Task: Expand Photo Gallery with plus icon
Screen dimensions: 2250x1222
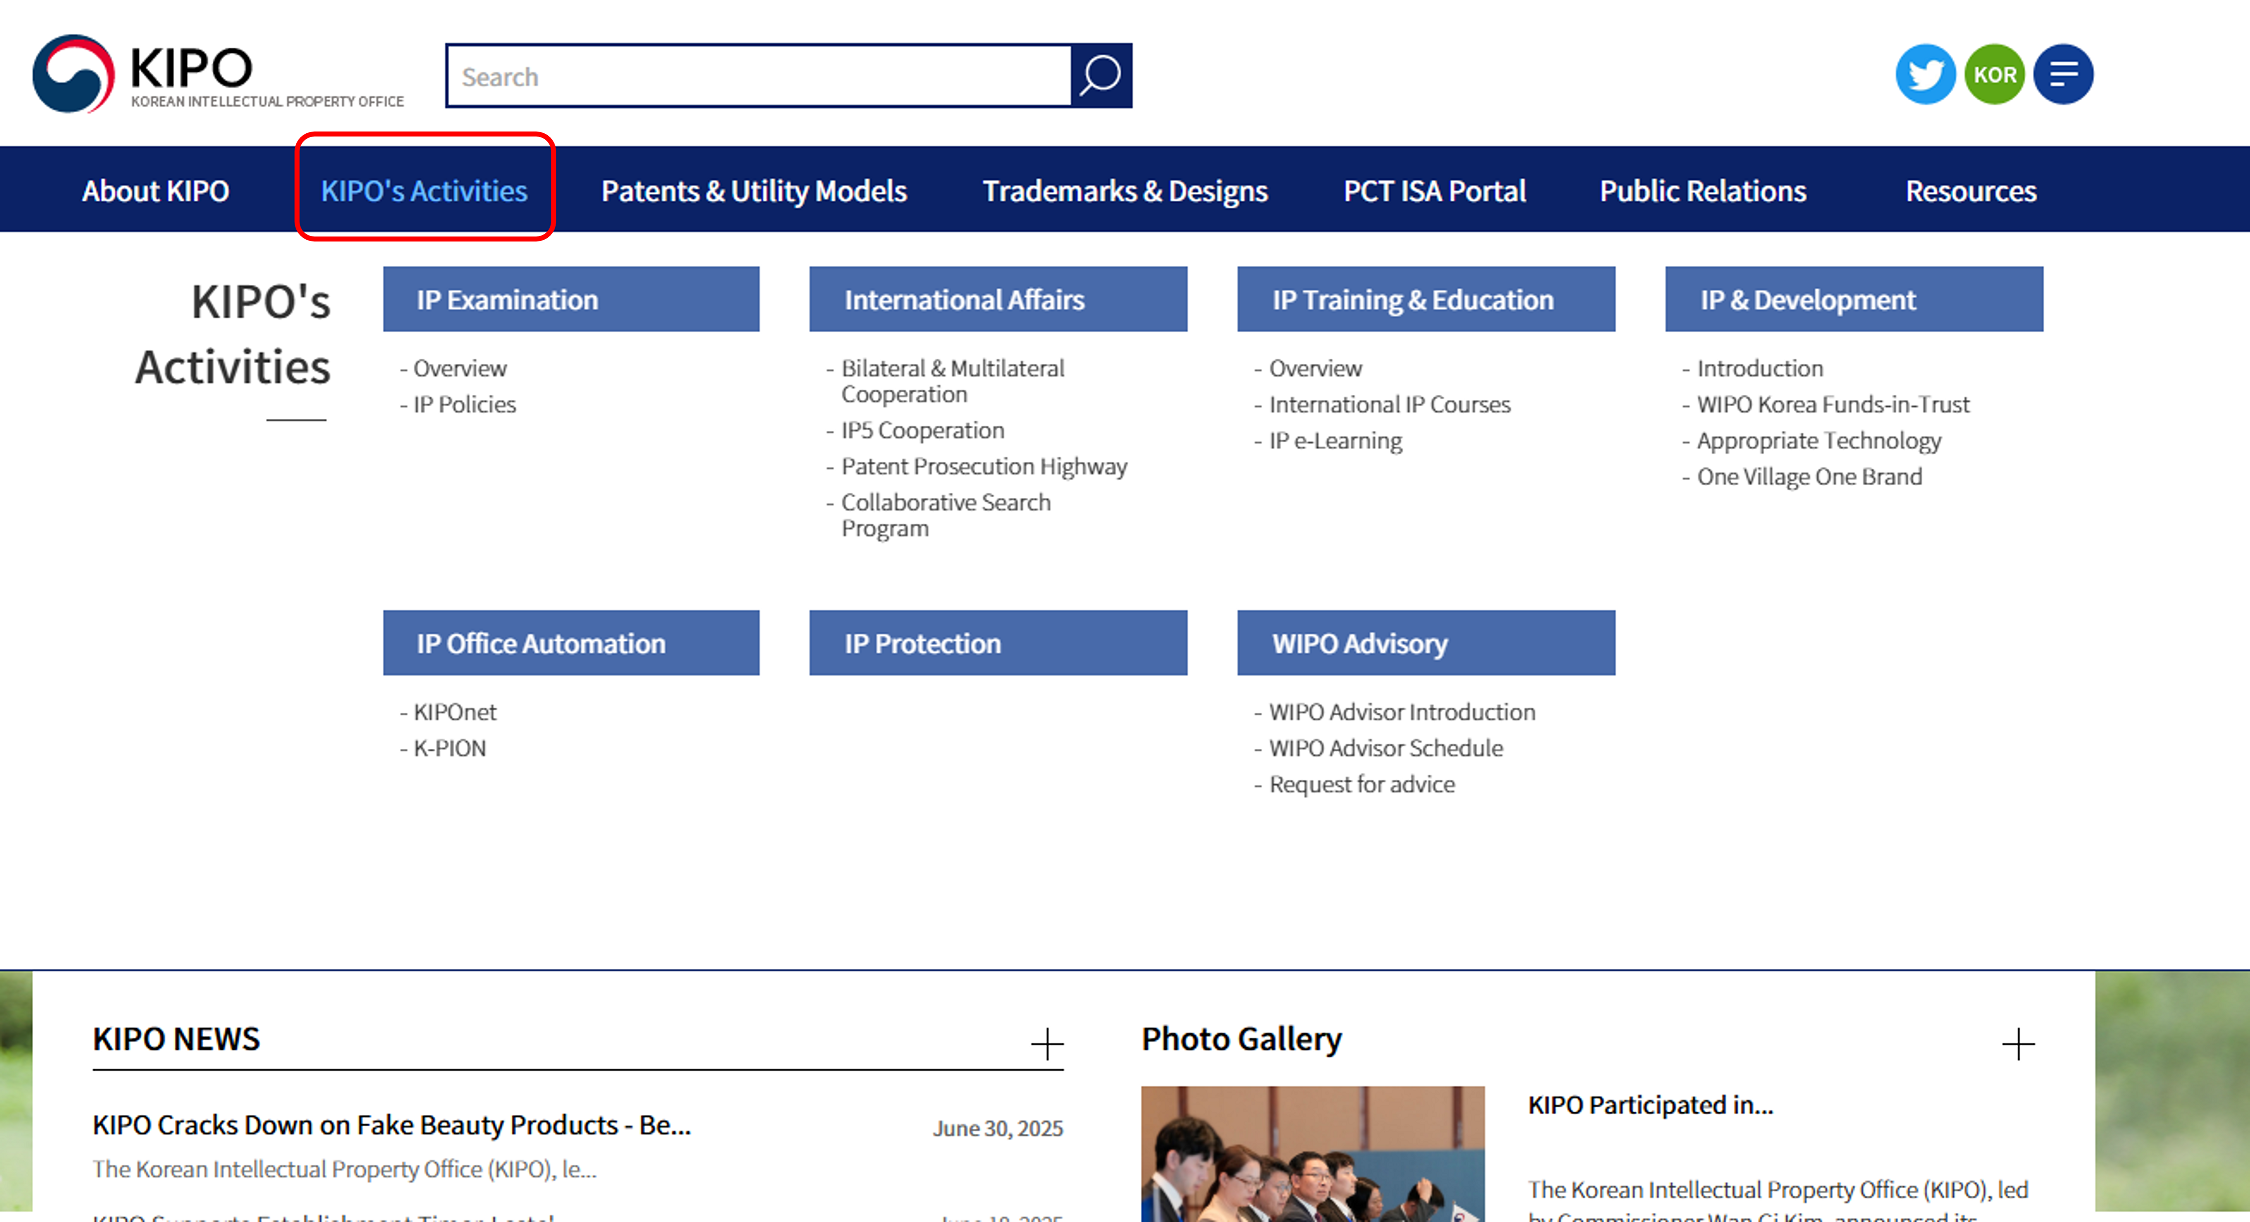Action: click(x=2018, y=1044)
